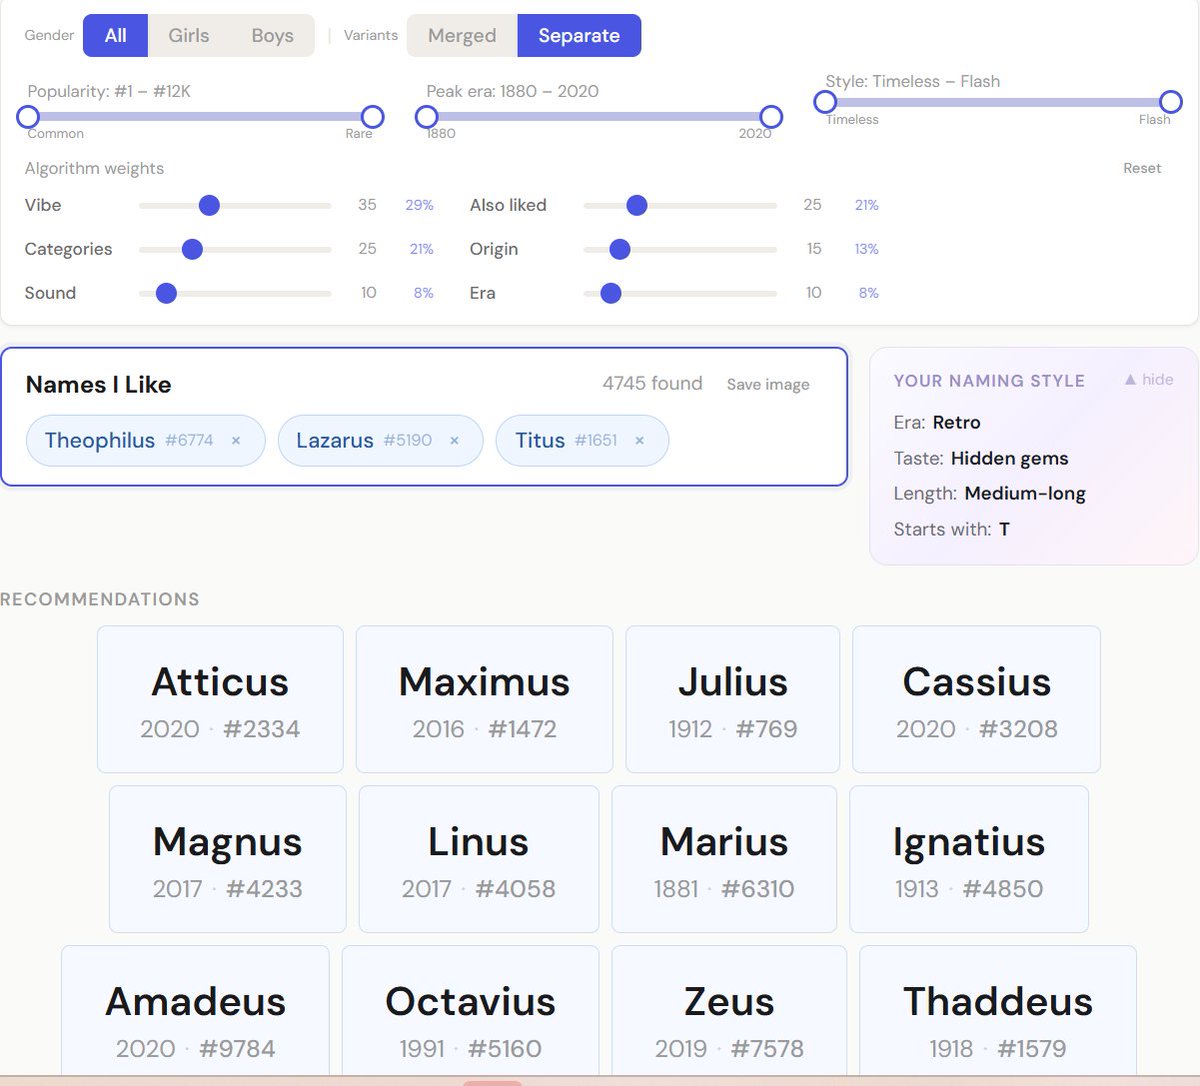Image resolution: width=1200 pixels, height=1086 pixels.
Task: Open Maximus recommendation card
Action: tap(484, 700)
